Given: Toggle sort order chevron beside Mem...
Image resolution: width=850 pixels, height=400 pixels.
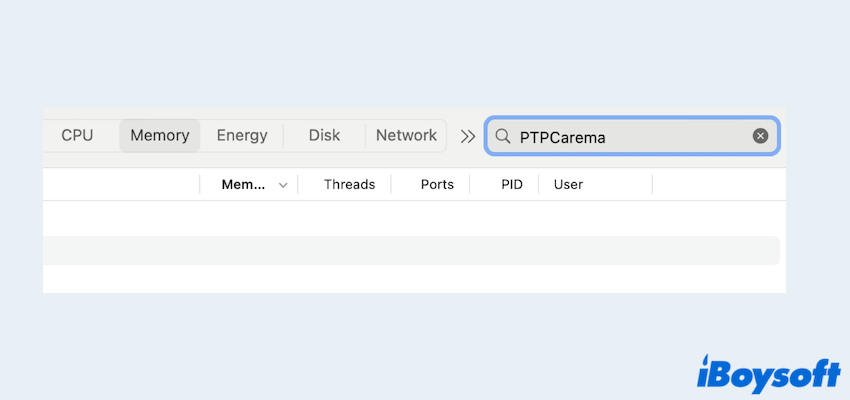Looking at the screenshot, I should [283, 185].
